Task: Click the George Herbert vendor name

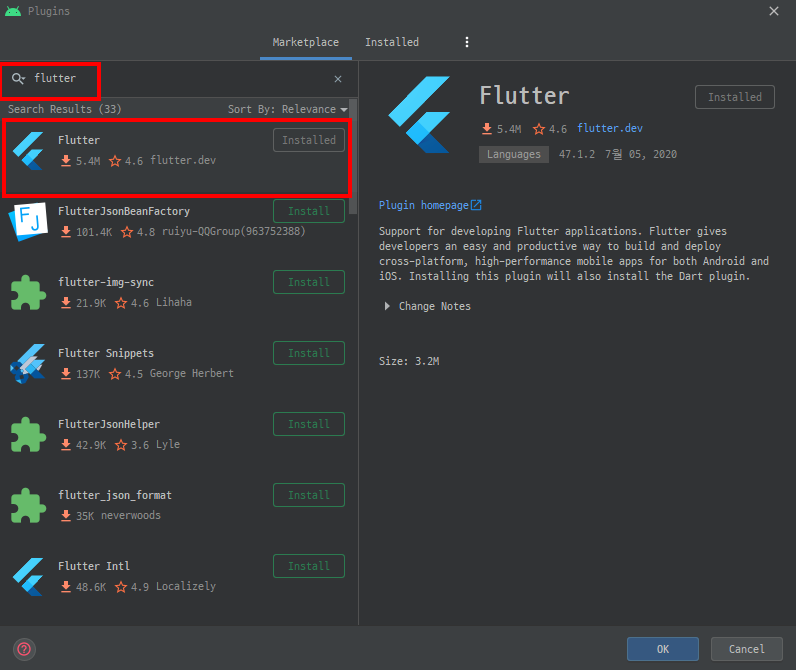Action: [191, 374]
